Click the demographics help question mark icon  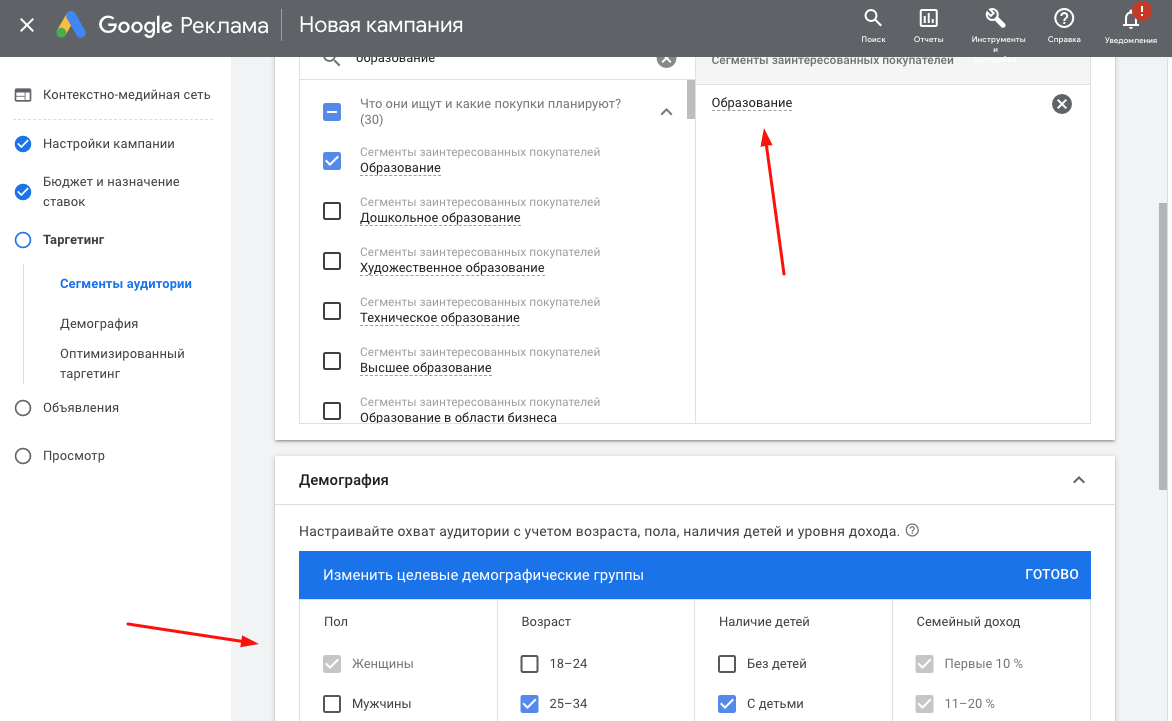pyautogui.click(x=911, y=531)
